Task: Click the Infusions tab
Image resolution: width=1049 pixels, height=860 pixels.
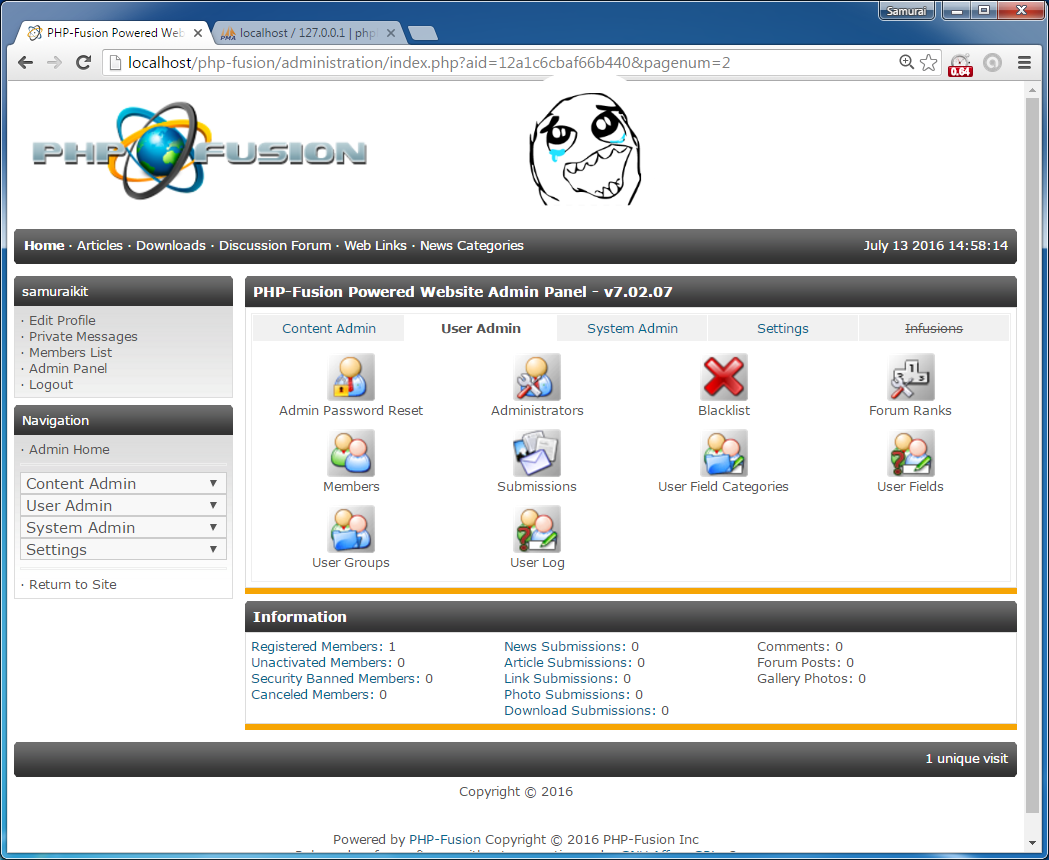Action: [933, 329]
